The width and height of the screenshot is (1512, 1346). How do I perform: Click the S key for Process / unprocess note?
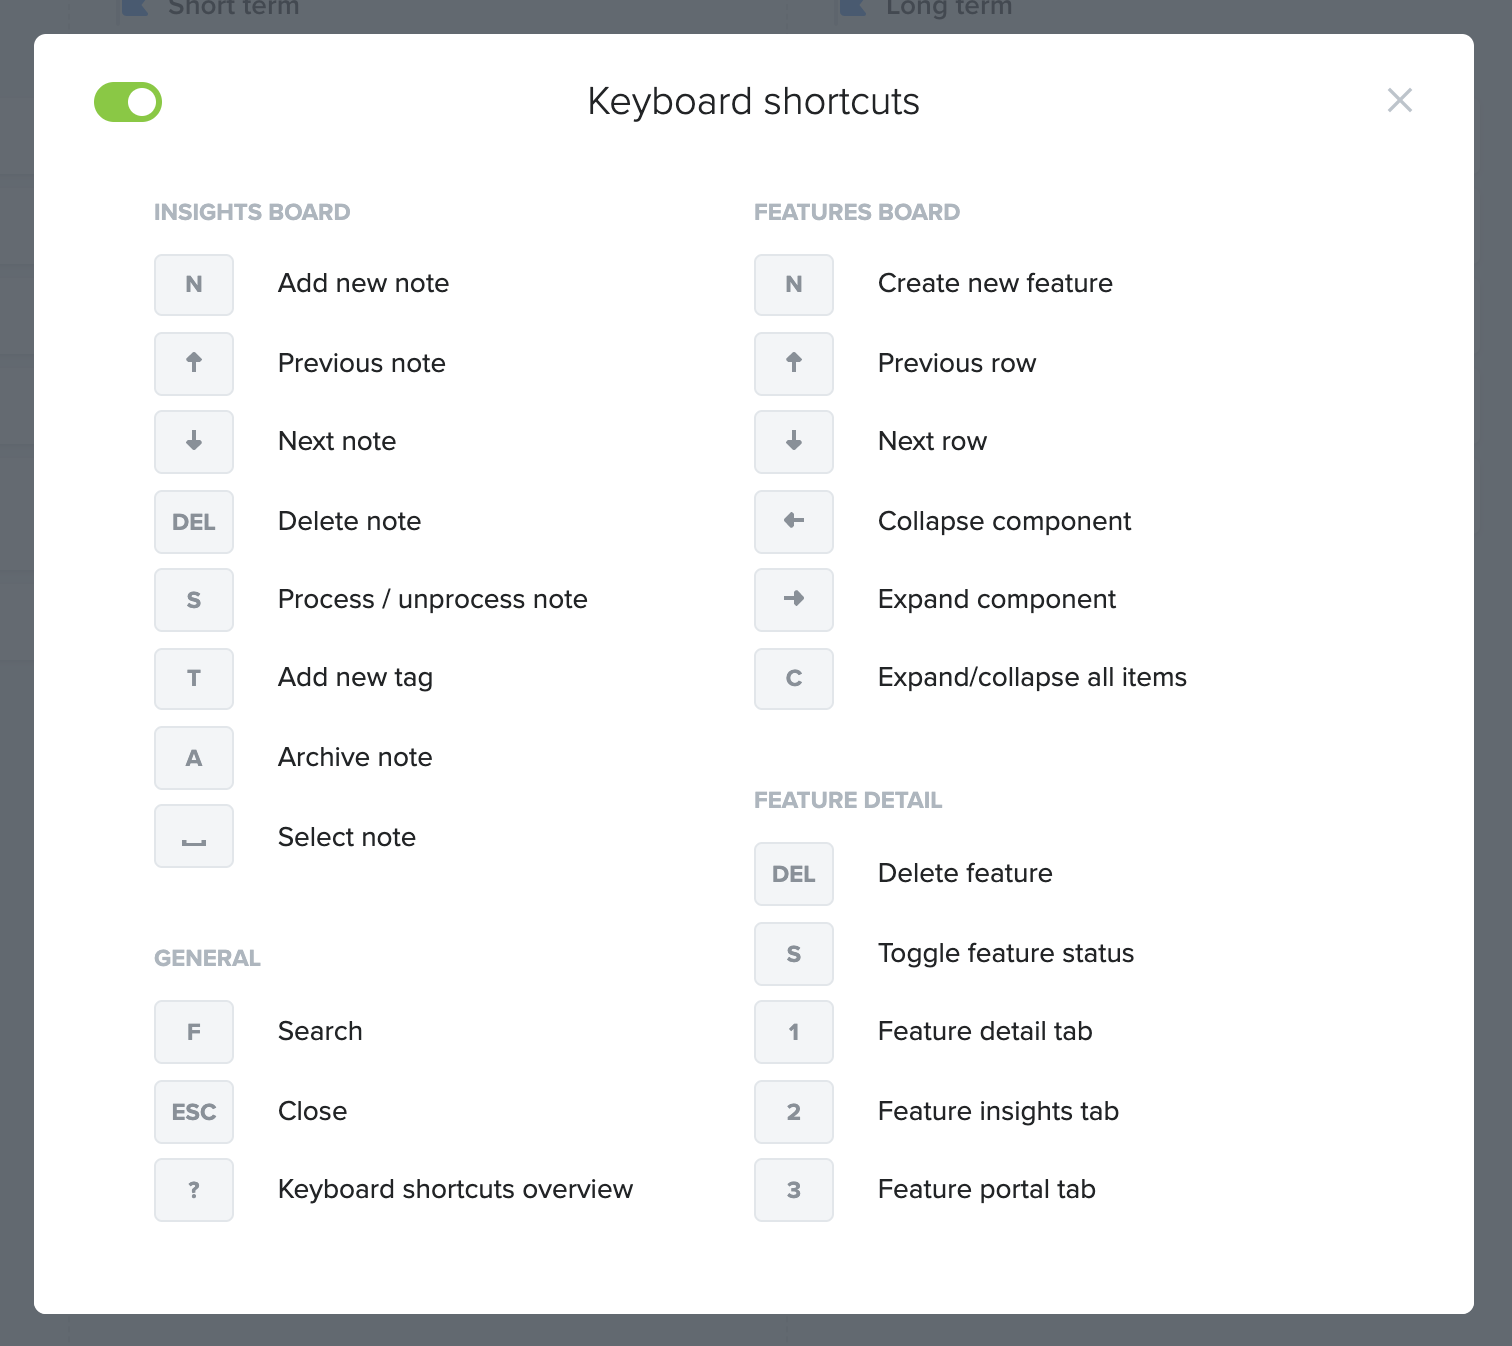point(194,600)
